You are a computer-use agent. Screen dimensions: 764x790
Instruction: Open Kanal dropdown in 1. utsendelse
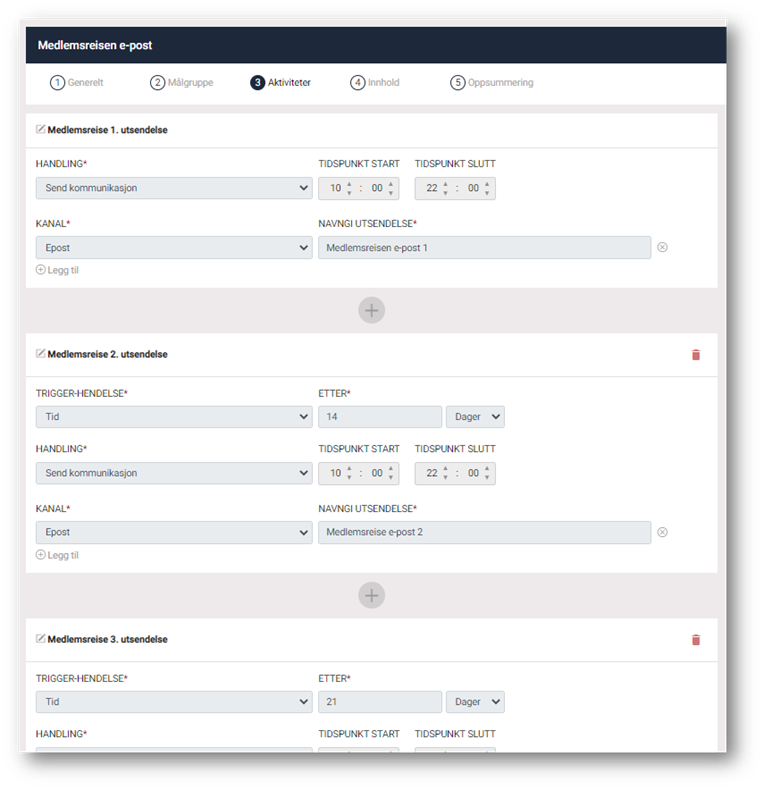click(x=174, y=247)
